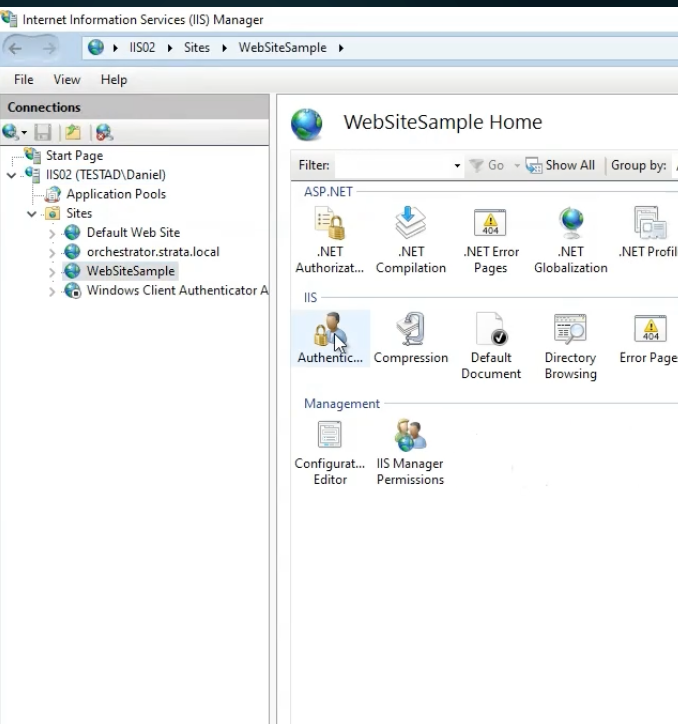Click in the Filter text field

(x=393, y=165)
